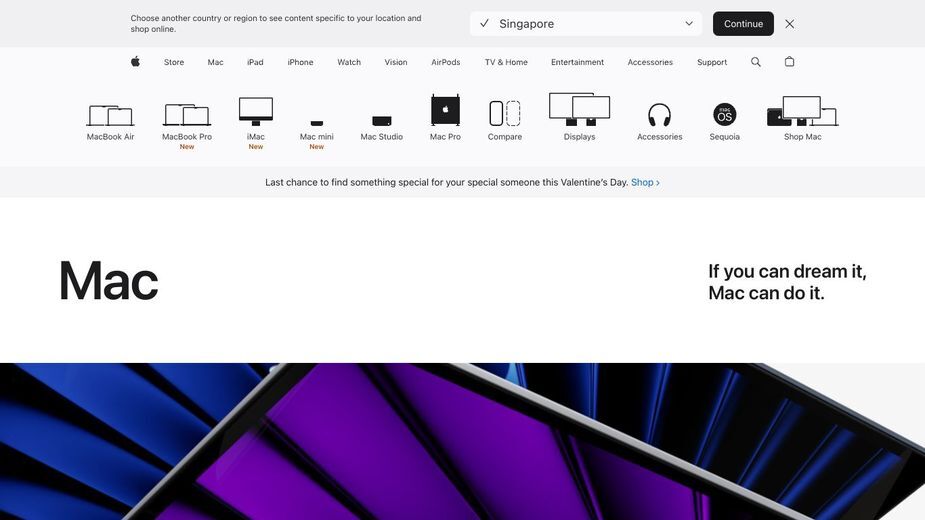Click the Apple logo home icon
The image size is (925, 520).
pos(136,61)
